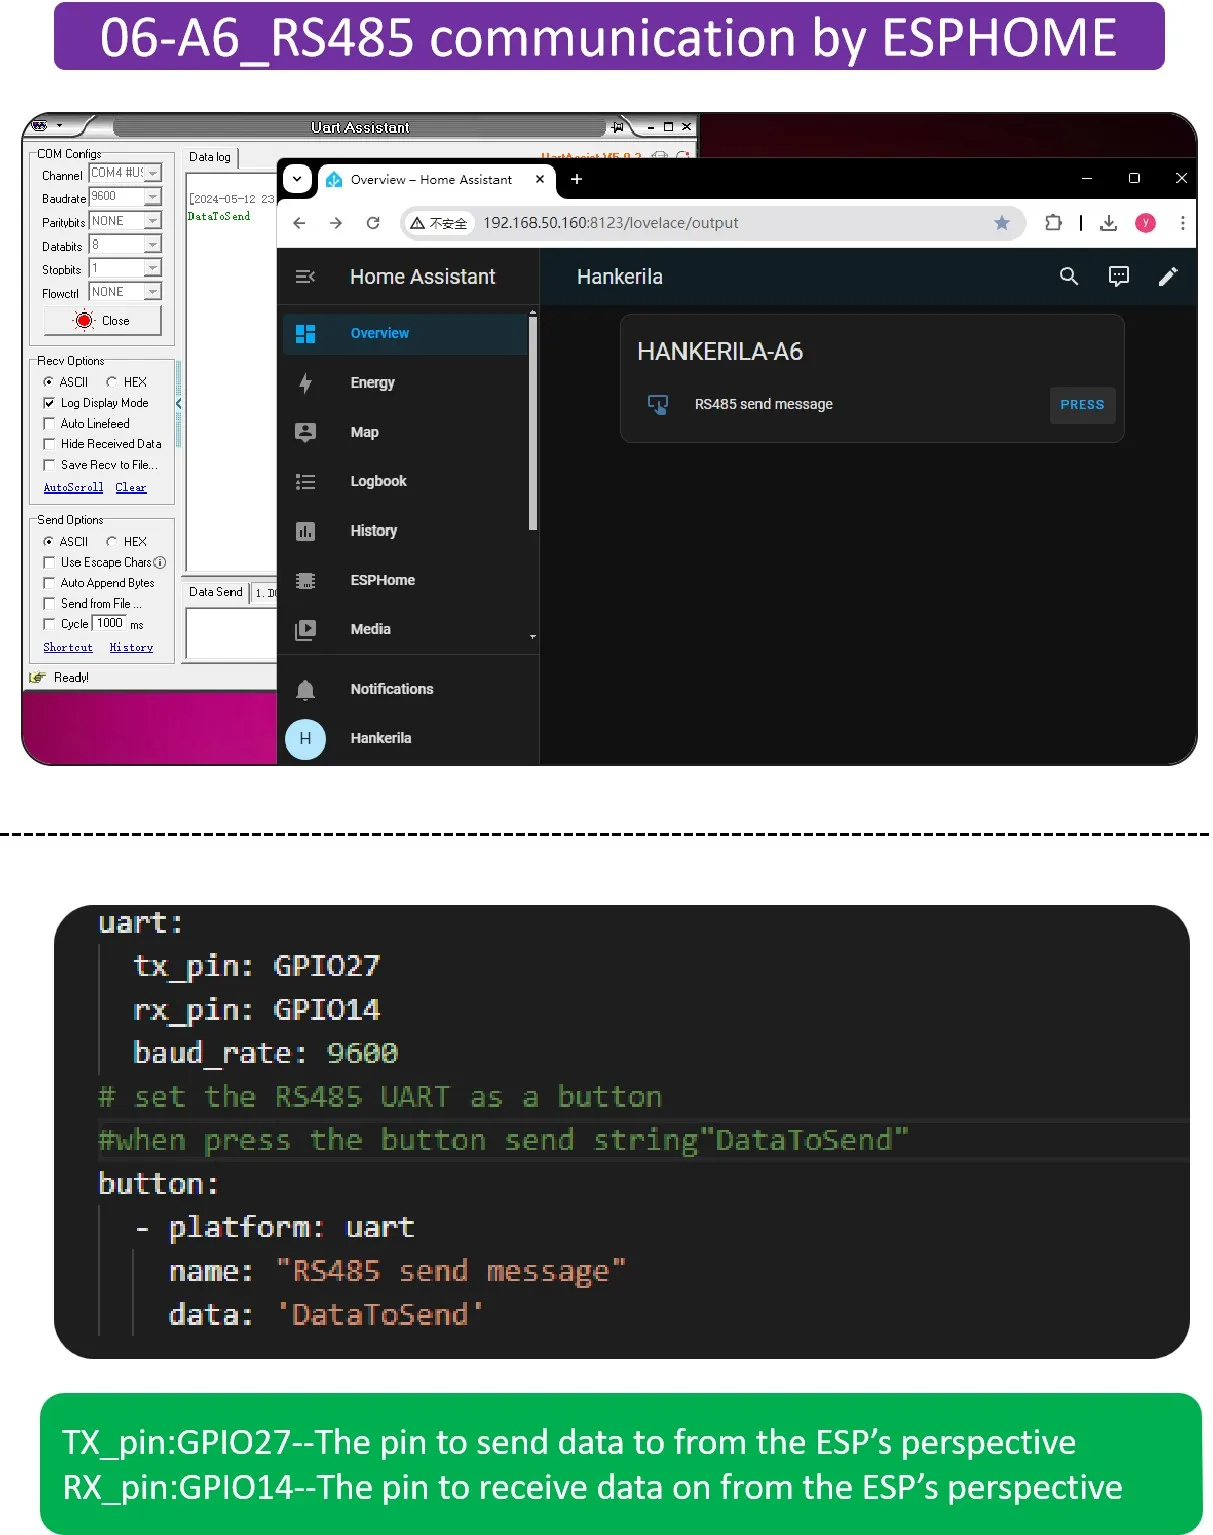Click the browser address bar URL
The height and width of the screenshot is (1535, 1213).
coord(610,223)
